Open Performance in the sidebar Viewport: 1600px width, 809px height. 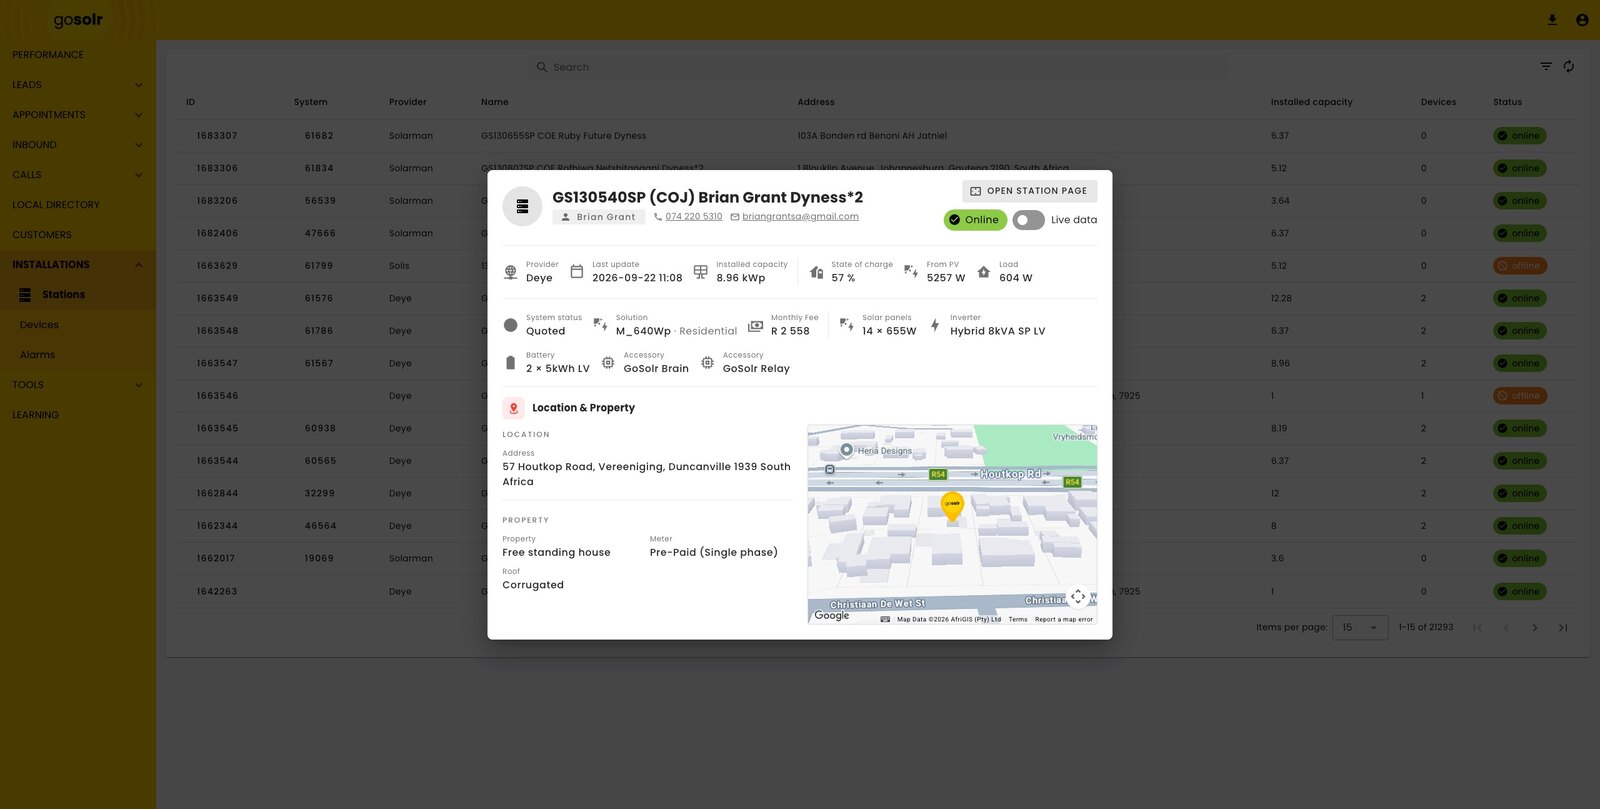tap(48, 55)
